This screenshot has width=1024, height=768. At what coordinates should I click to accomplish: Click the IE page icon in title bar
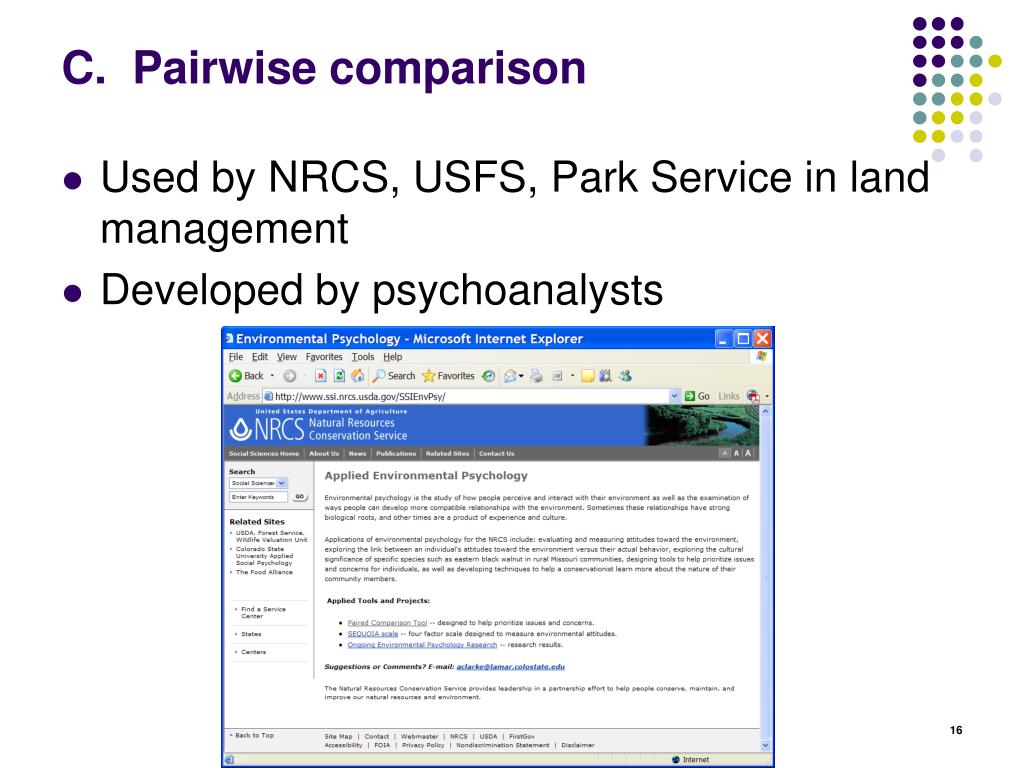[x=229, y=338]
